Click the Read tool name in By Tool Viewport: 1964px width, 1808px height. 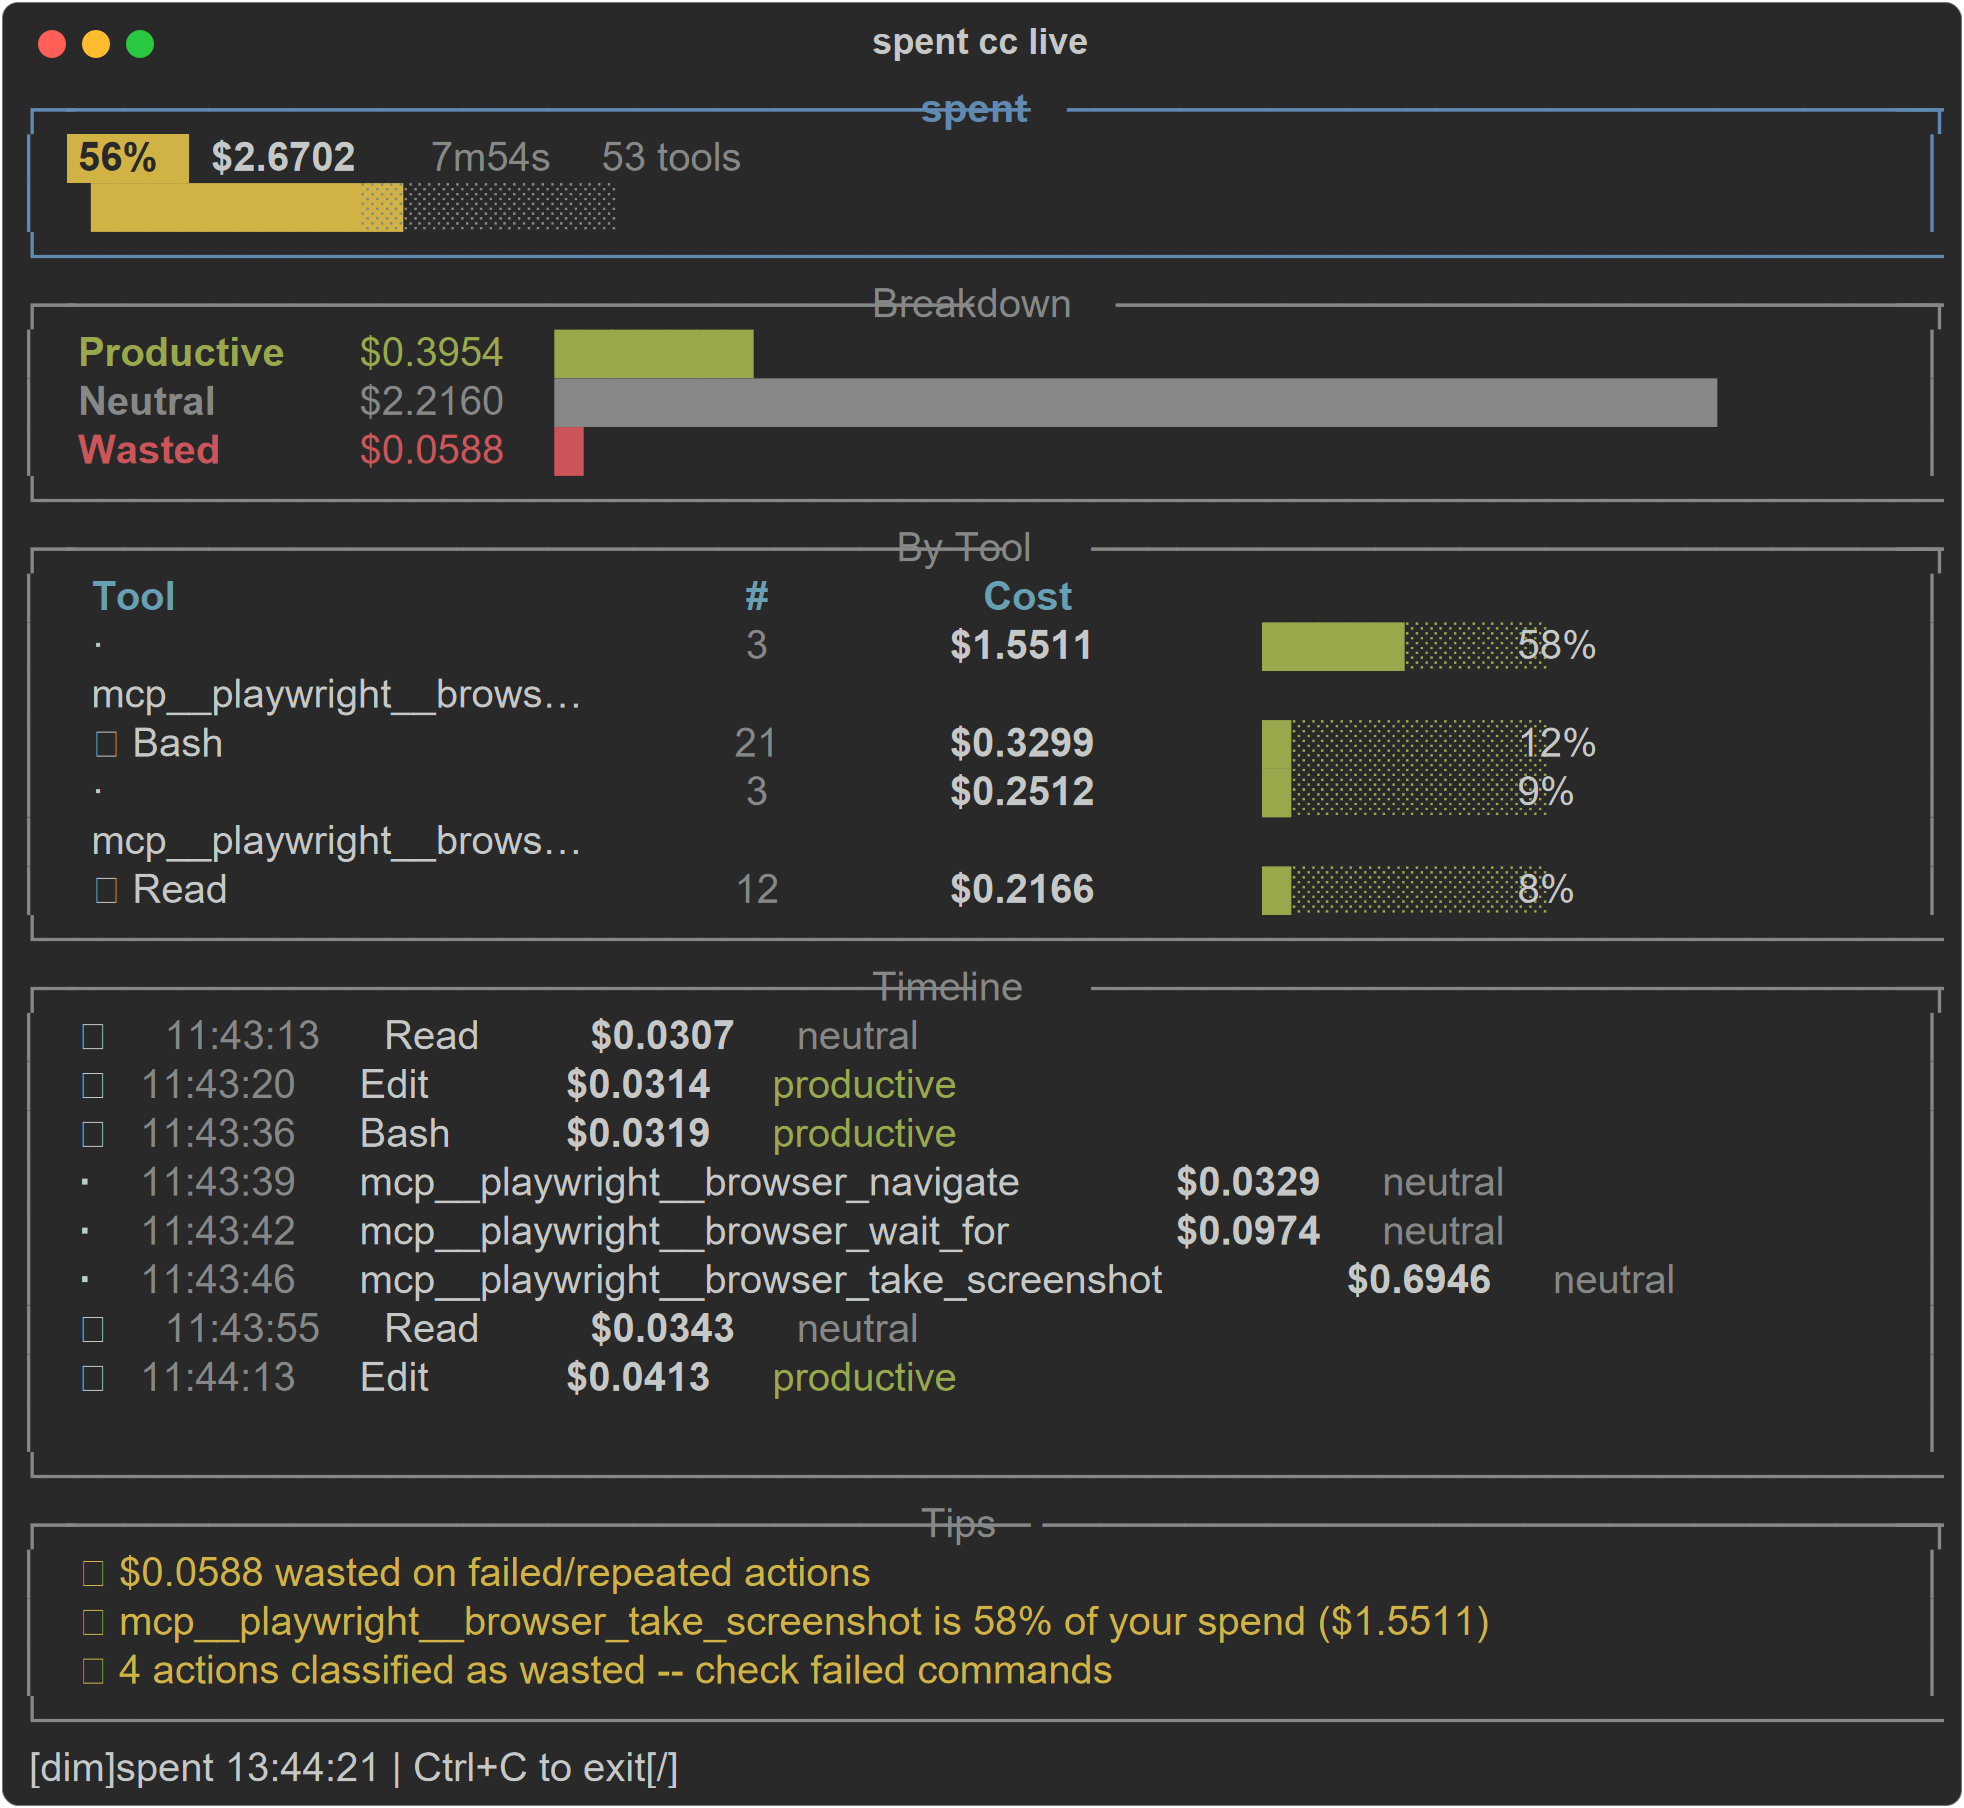180,890
